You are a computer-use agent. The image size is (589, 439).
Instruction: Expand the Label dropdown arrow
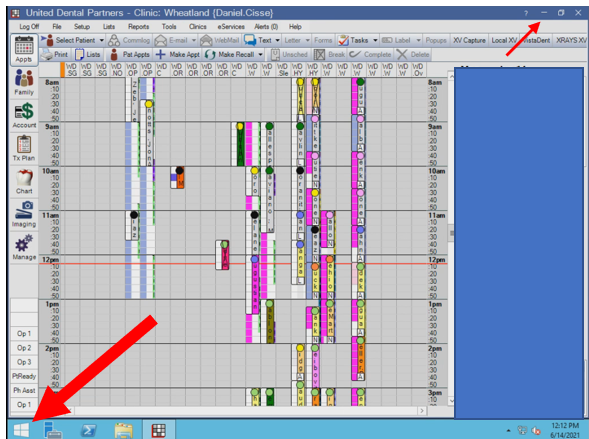tap(418, 40)
